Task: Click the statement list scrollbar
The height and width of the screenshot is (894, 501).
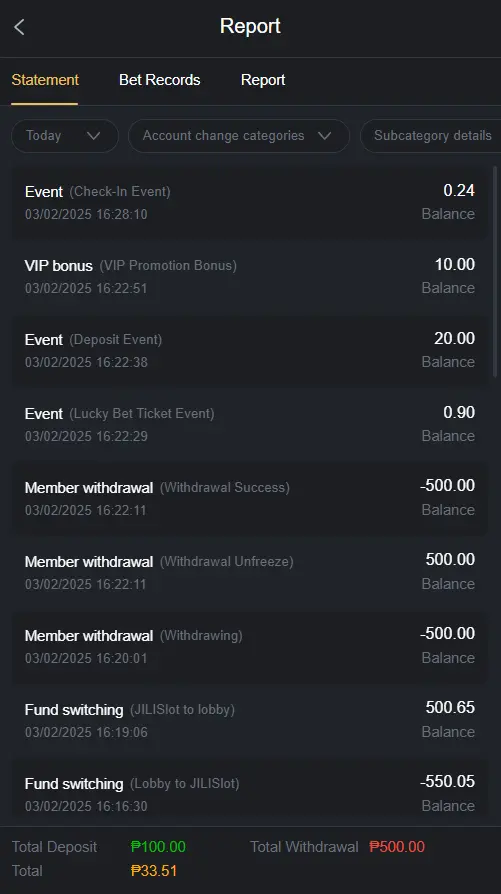Action: [x=495, y=271]
